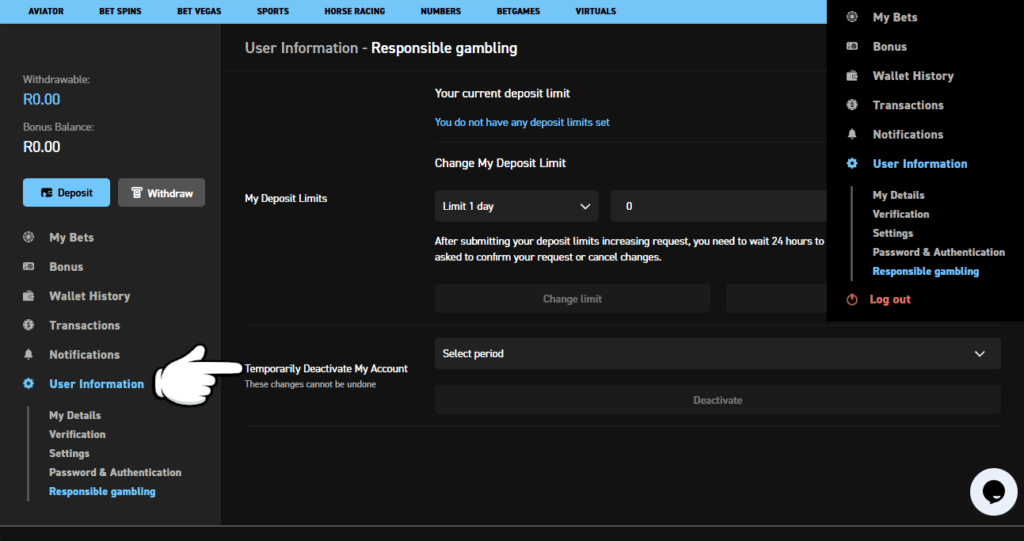
Task: Open Settings in right dropdown submenu
Action: (x=893, y=233)
